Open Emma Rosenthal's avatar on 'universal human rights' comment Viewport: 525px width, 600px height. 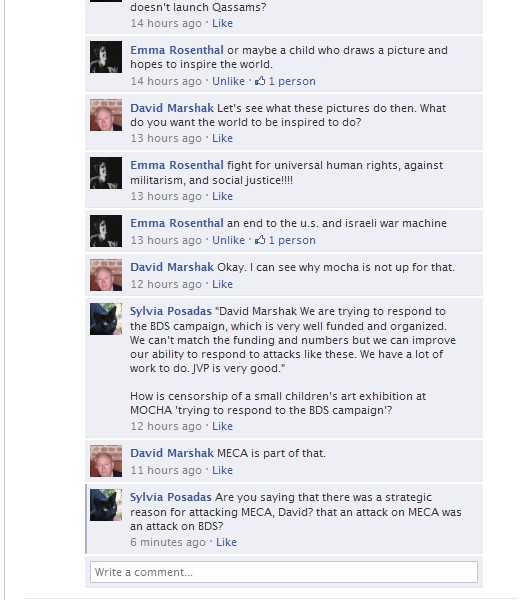pyautogui.click(x=106, y=173)
